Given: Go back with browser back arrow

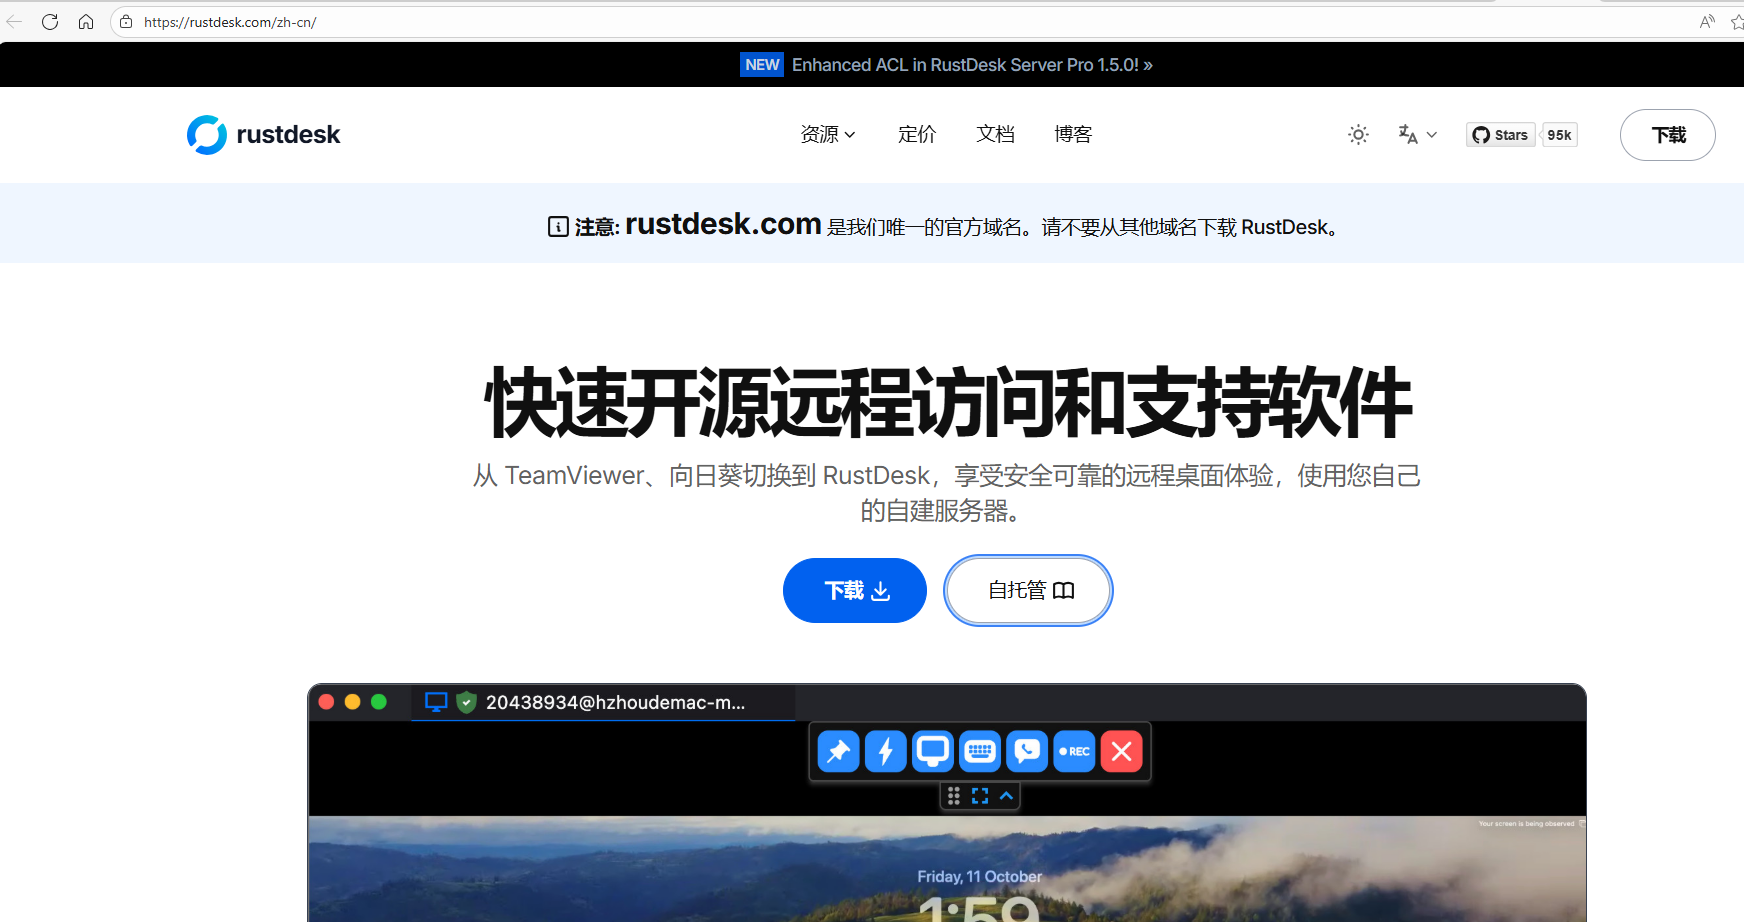Looking at the screenshot, I should (14, 22).
